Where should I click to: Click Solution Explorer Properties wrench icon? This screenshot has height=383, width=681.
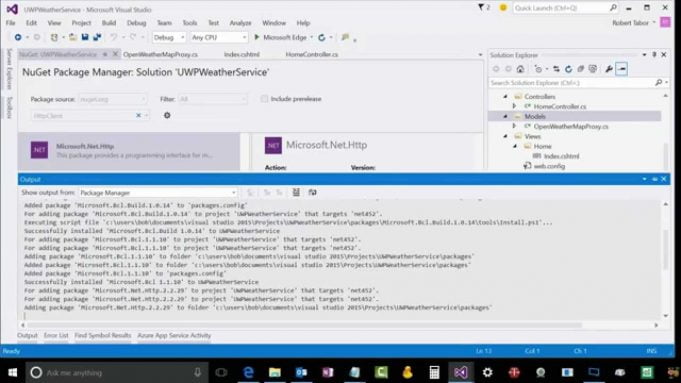(x=609, y=69)
